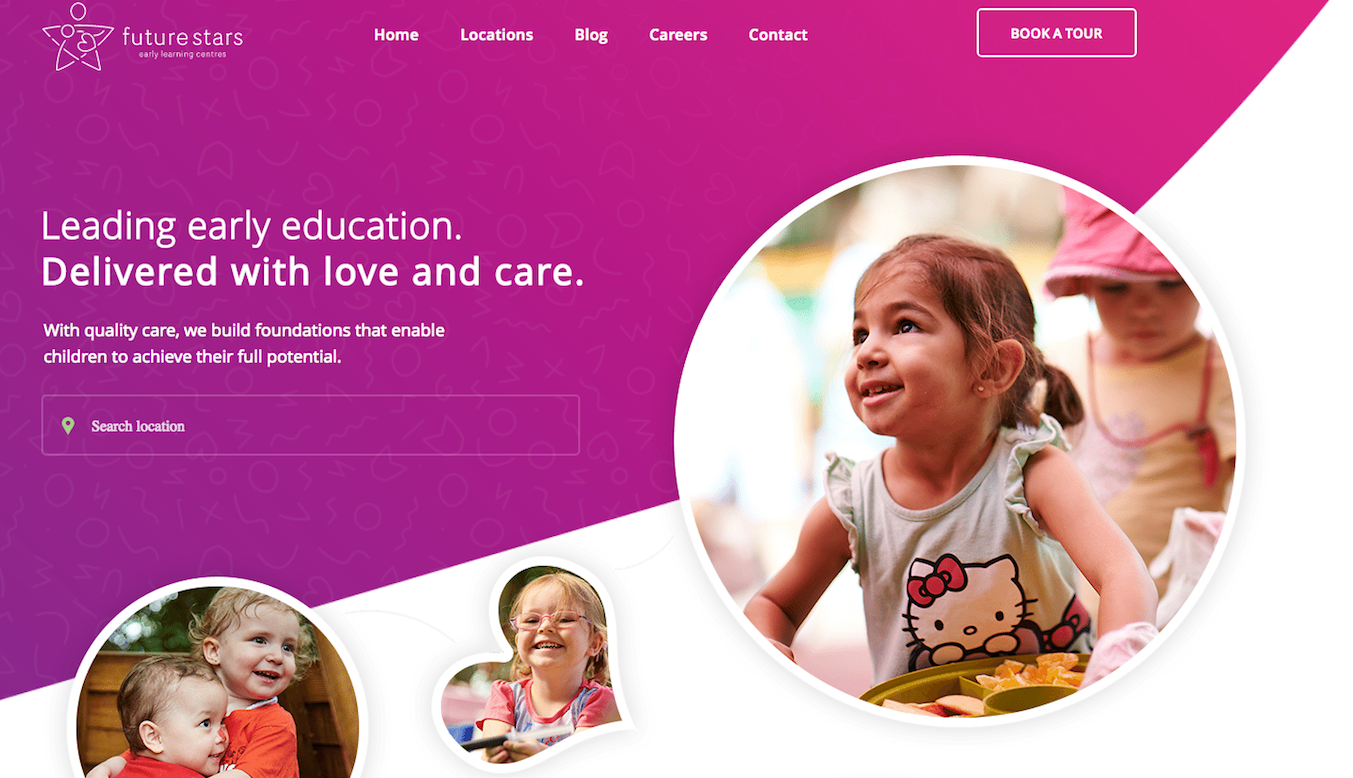Click the 'Delivered with love and care.' heading

(312, 271)
